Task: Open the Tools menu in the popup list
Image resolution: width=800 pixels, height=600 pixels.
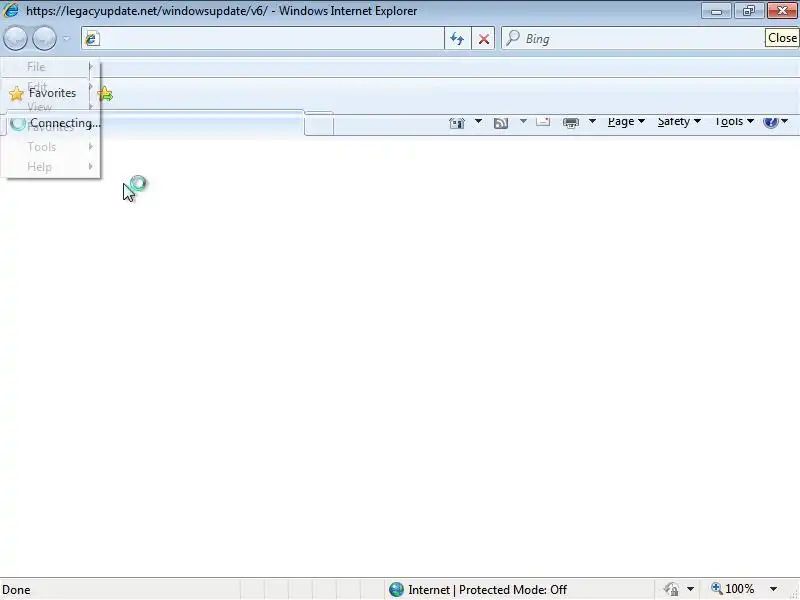Action: click(51, 147)
